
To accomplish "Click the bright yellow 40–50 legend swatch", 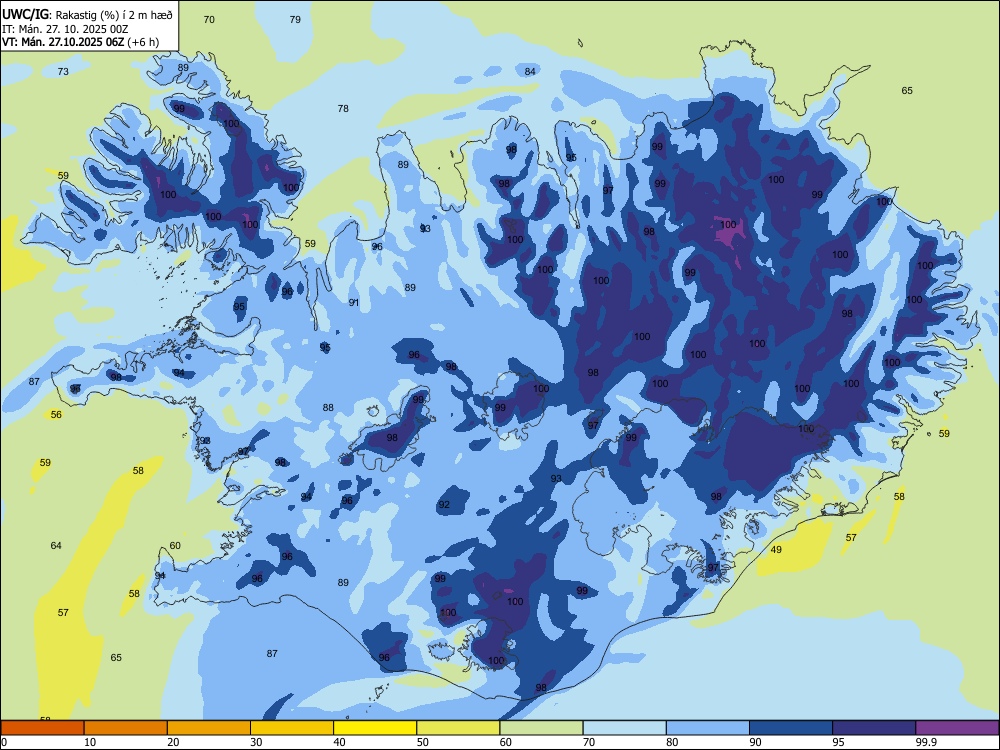I will pos(375,728).
